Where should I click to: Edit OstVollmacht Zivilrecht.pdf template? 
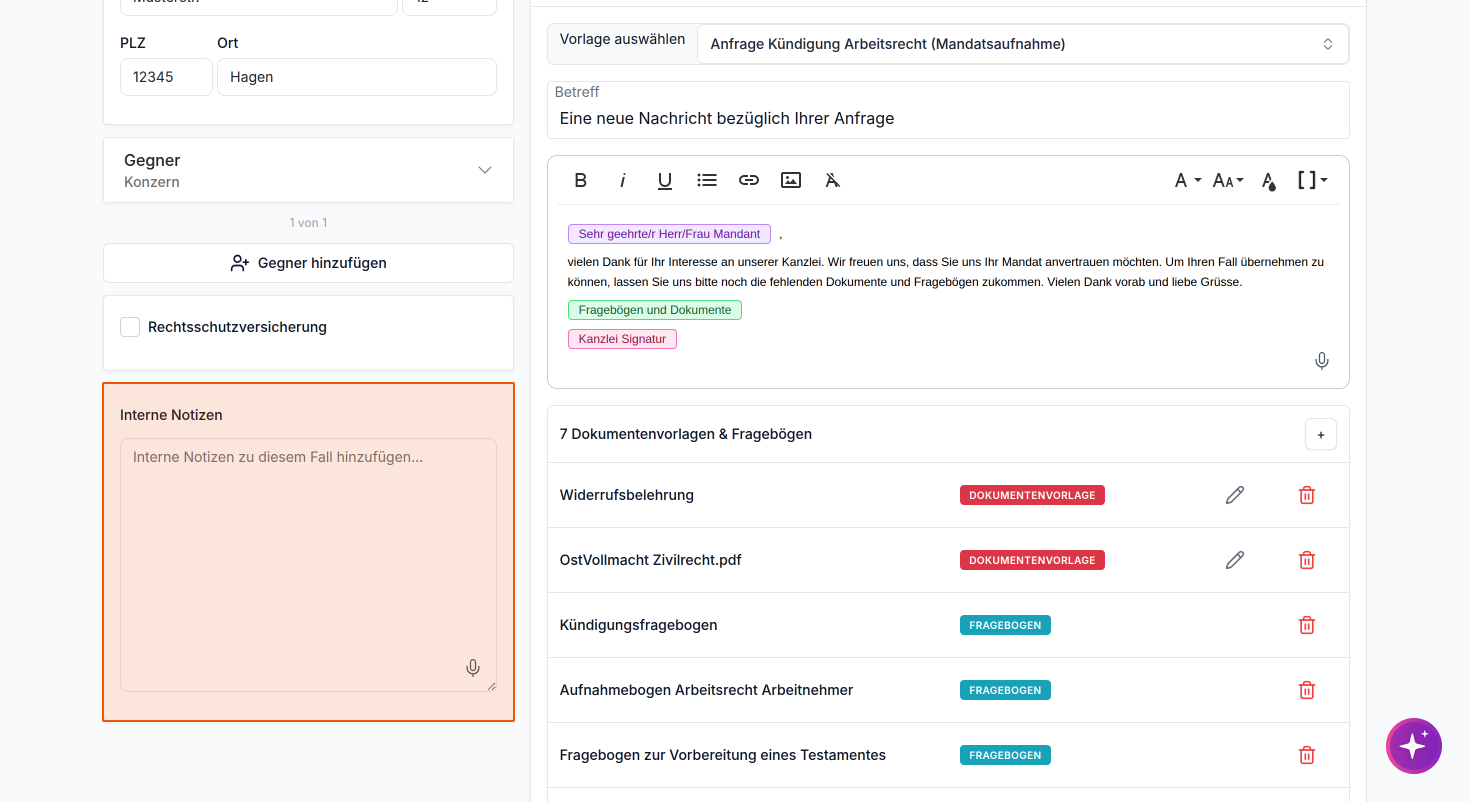1235,560
